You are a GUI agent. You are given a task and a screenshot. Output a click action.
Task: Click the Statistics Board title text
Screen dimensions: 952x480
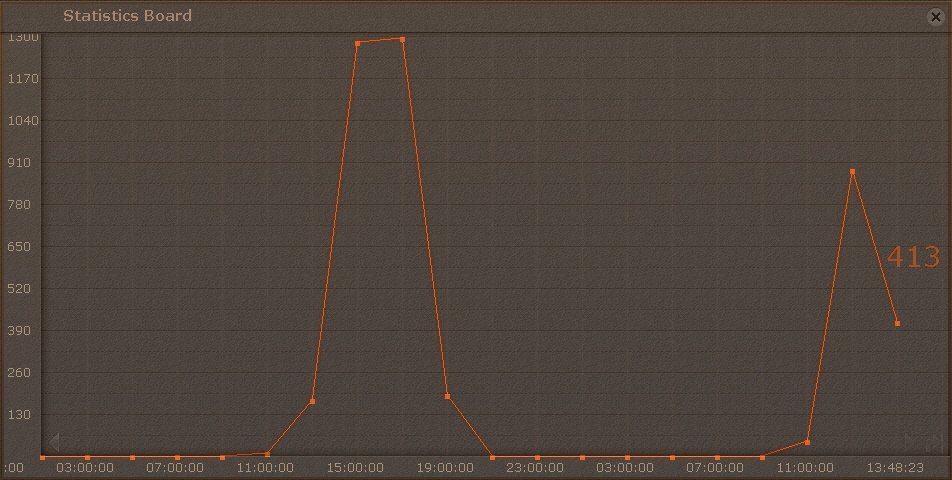click(127, 15)
